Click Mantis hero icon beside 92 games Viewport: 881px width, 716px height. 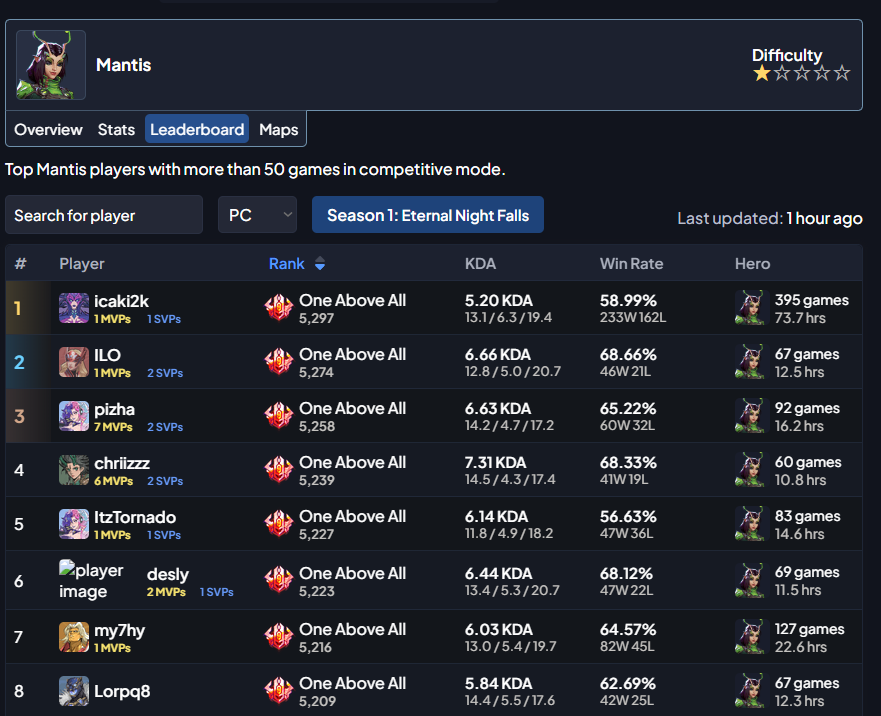click(751, 415)
